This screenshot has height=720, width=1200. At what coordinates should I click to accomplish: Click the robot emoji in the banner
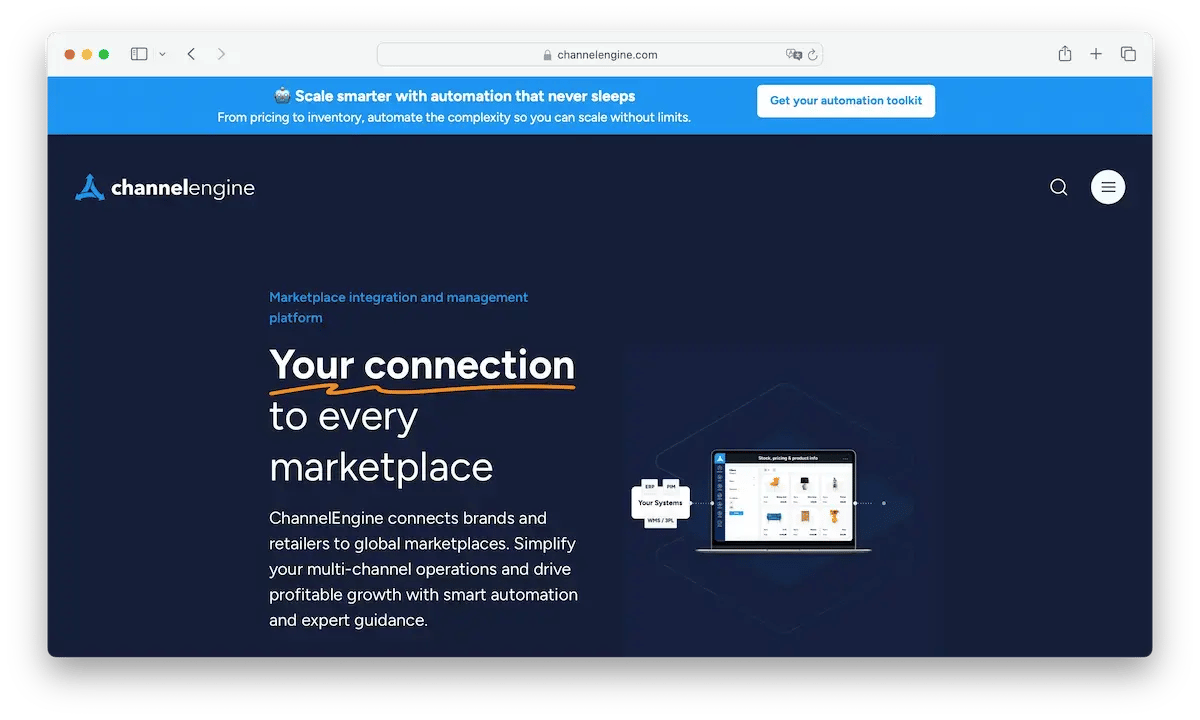[283, 96]
